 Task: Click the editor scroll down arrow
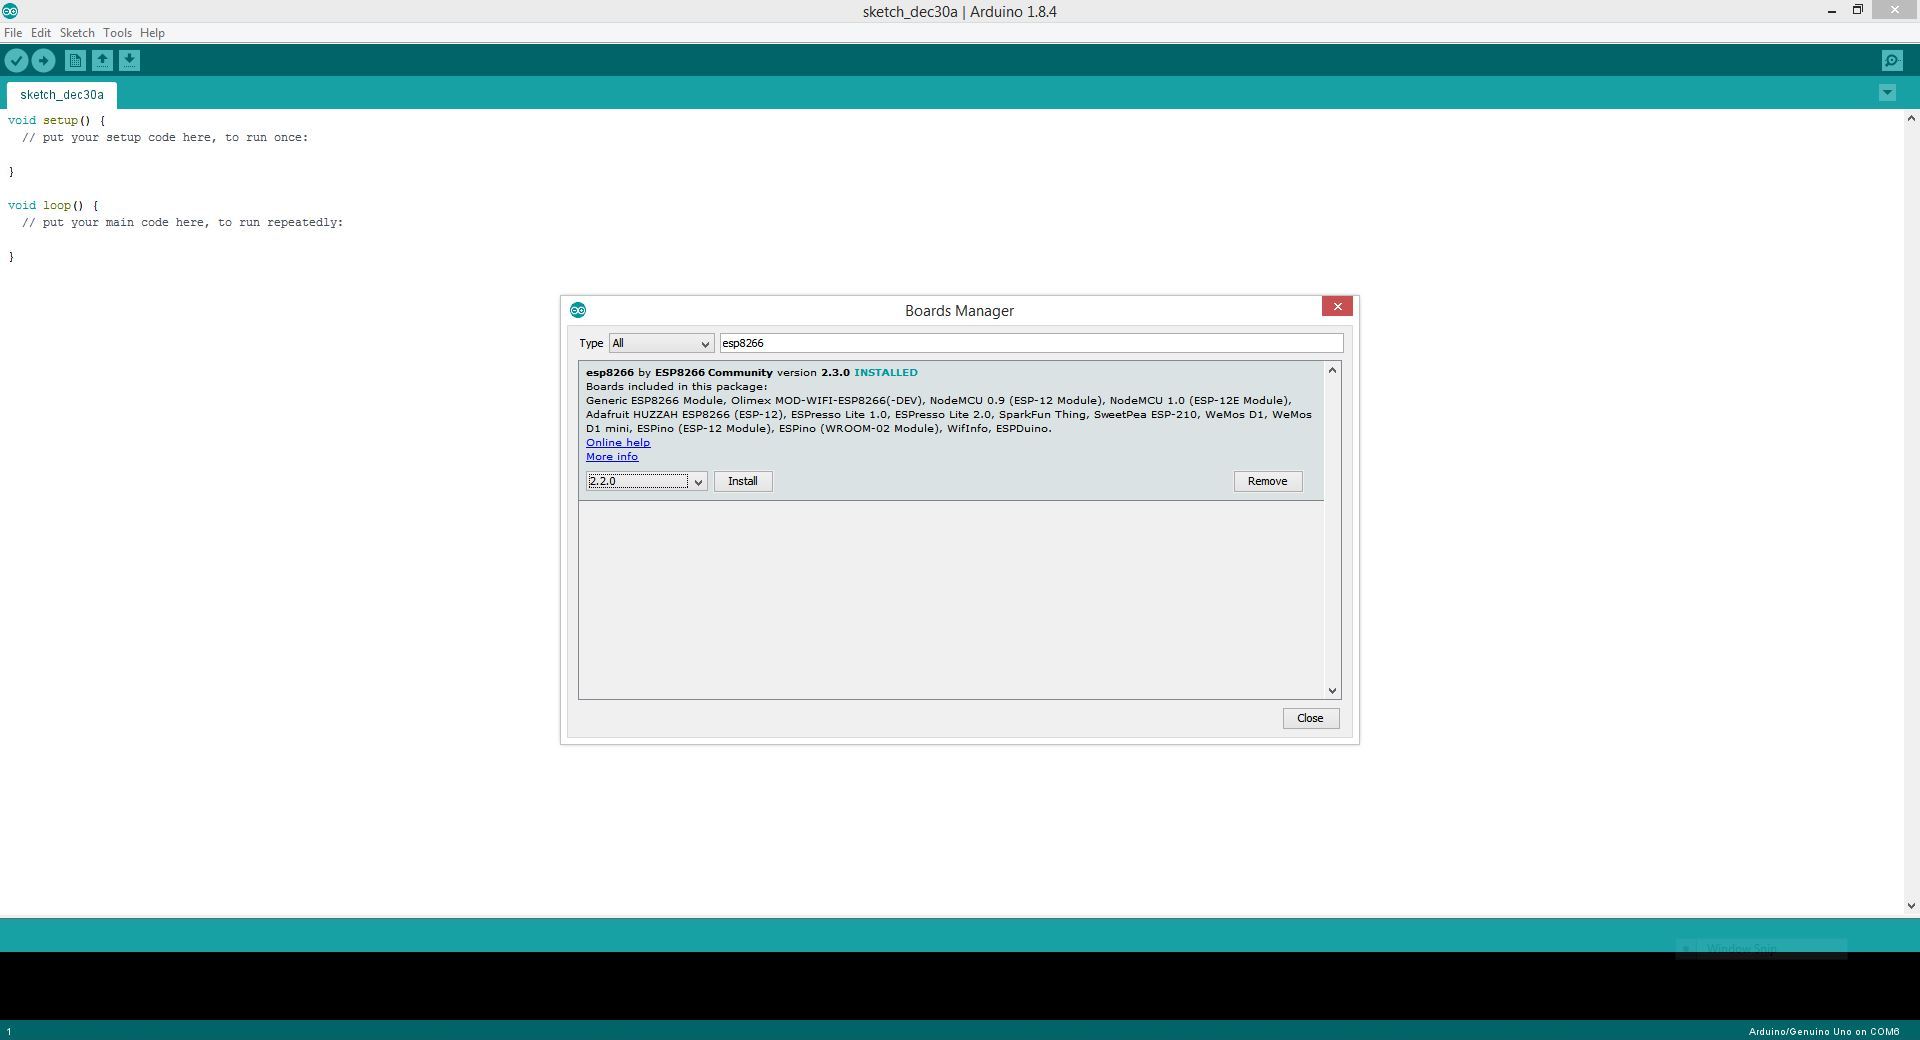tap(1911, 906)
